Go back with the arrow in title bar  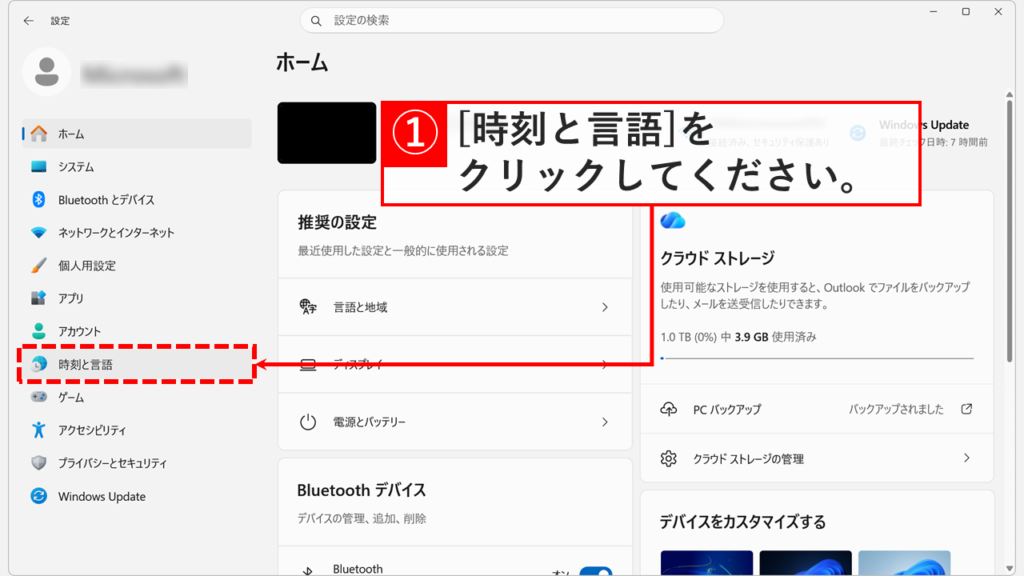[28, 21]
